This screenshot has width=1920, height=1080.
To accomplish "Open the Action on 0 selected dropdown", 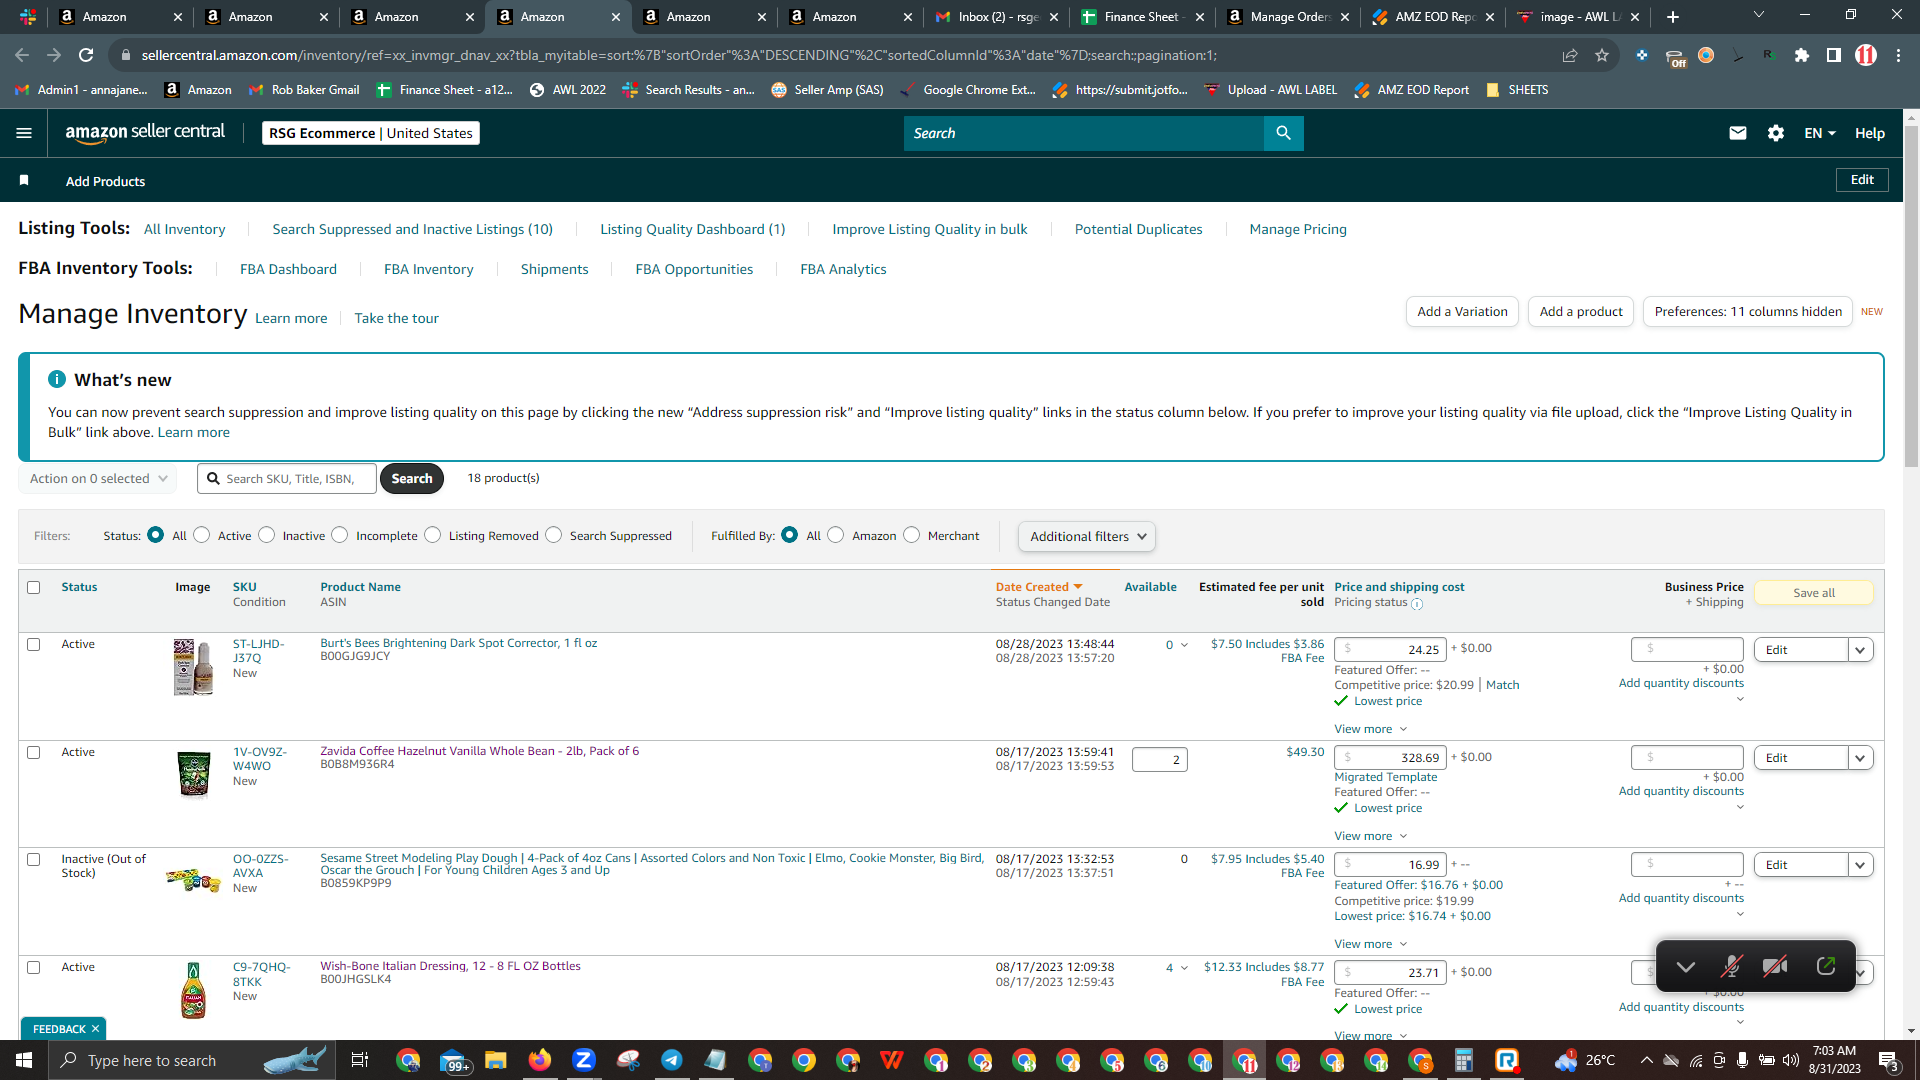I will click(x=98, y=478).
